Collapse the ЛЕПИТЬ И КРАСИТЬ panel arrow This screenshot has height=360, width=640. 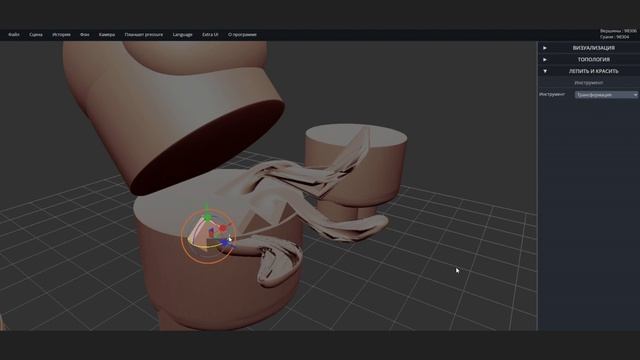pos(545,71)
